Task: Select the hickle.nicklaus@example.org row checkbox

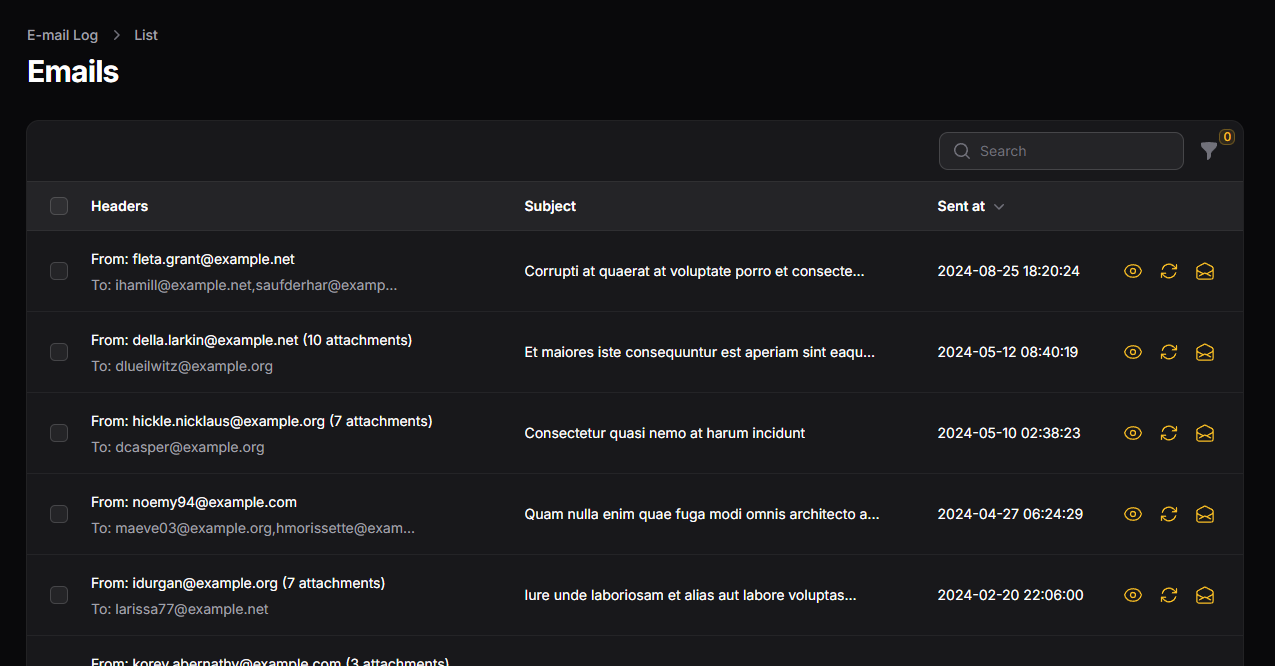Action: coord(59,433)
